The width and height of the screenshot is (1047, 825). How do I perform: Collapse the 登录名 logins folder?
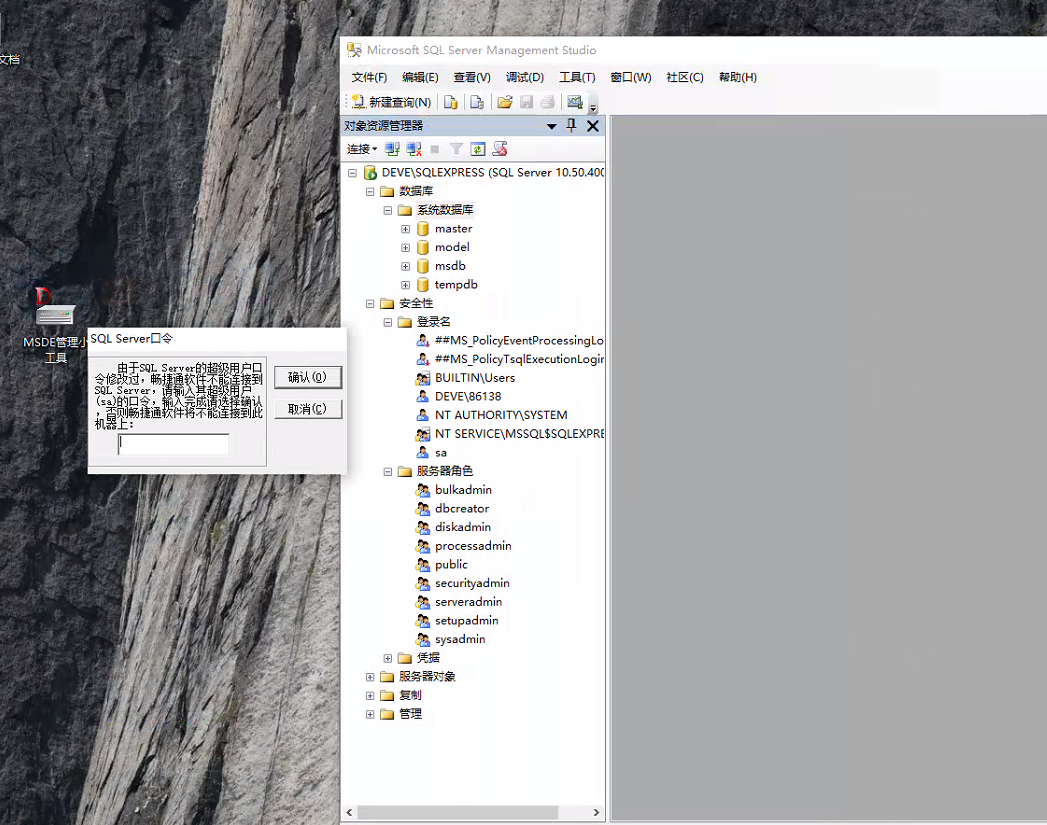tap(388, 322)
